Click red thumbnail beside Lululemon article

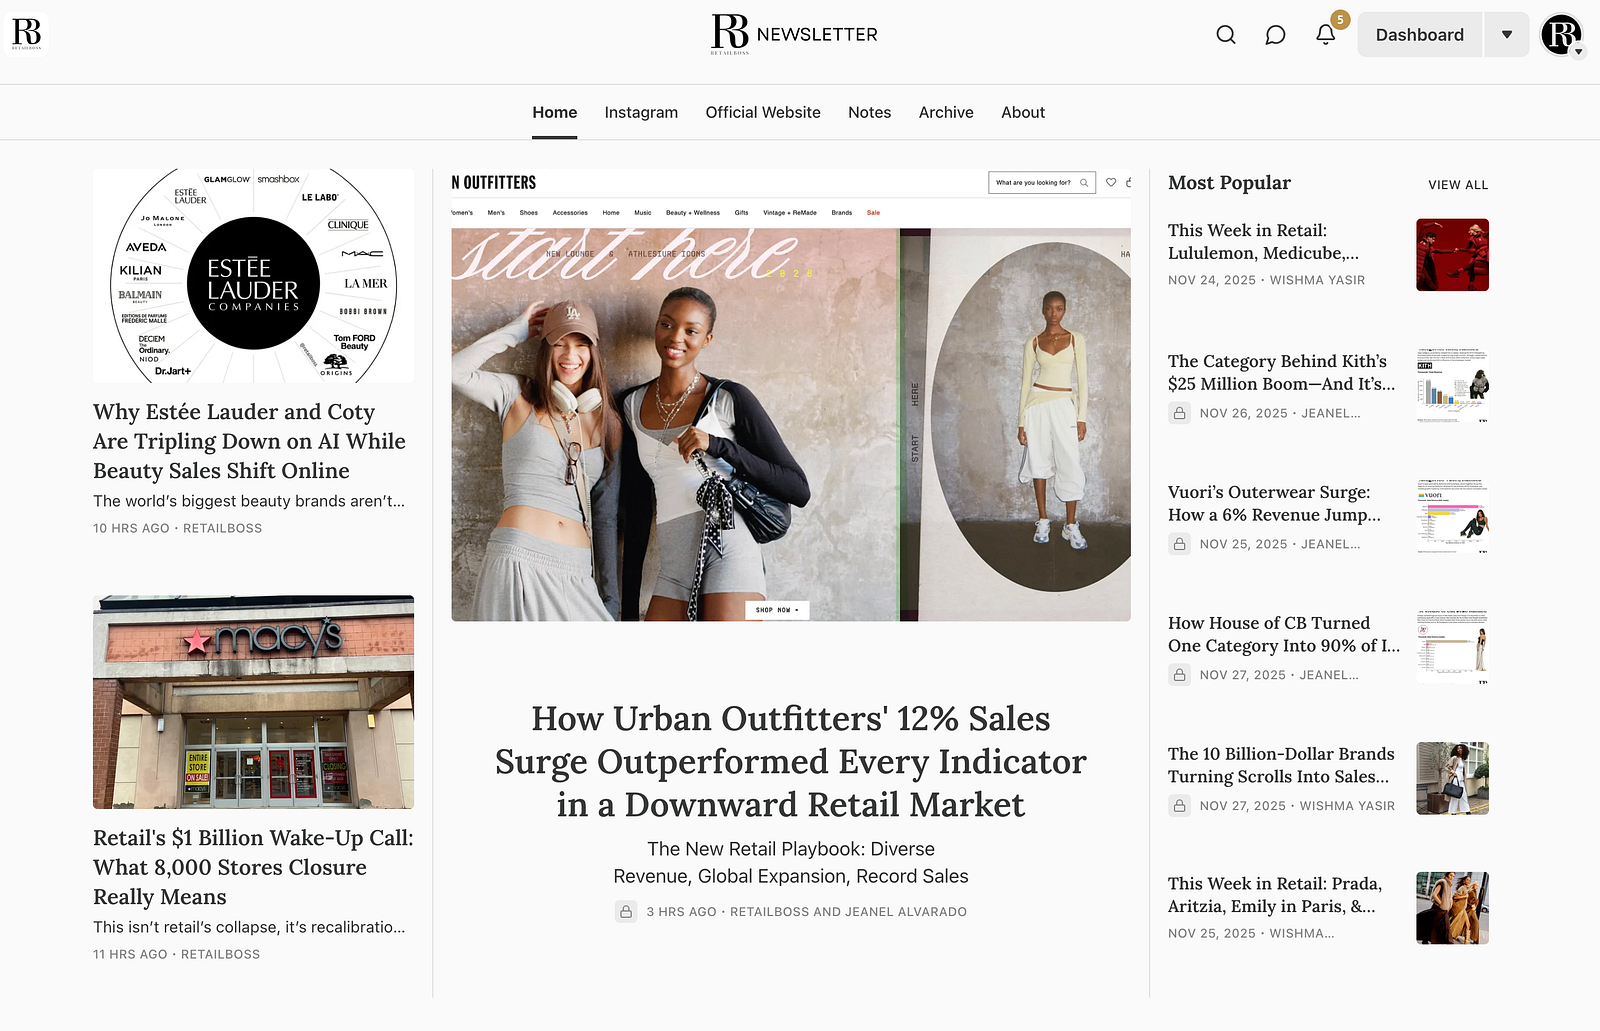pyautogui.click(x=1452, y=255)
